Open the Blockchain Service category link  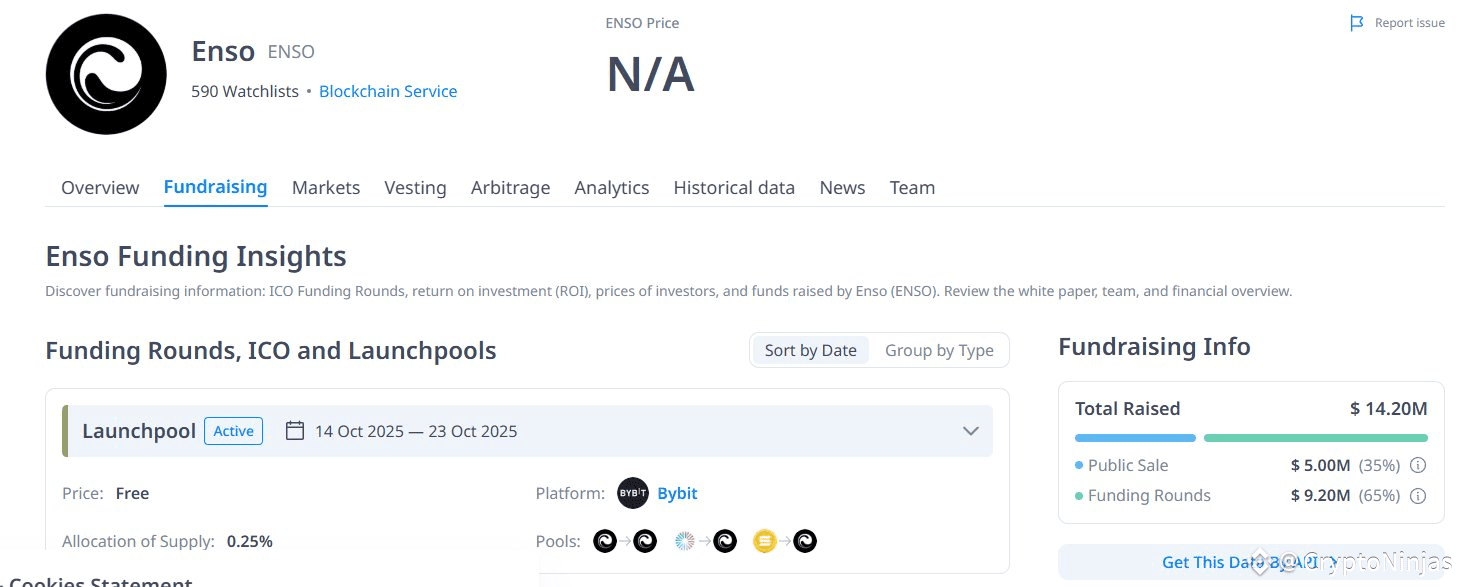click(x=388, y=91)
